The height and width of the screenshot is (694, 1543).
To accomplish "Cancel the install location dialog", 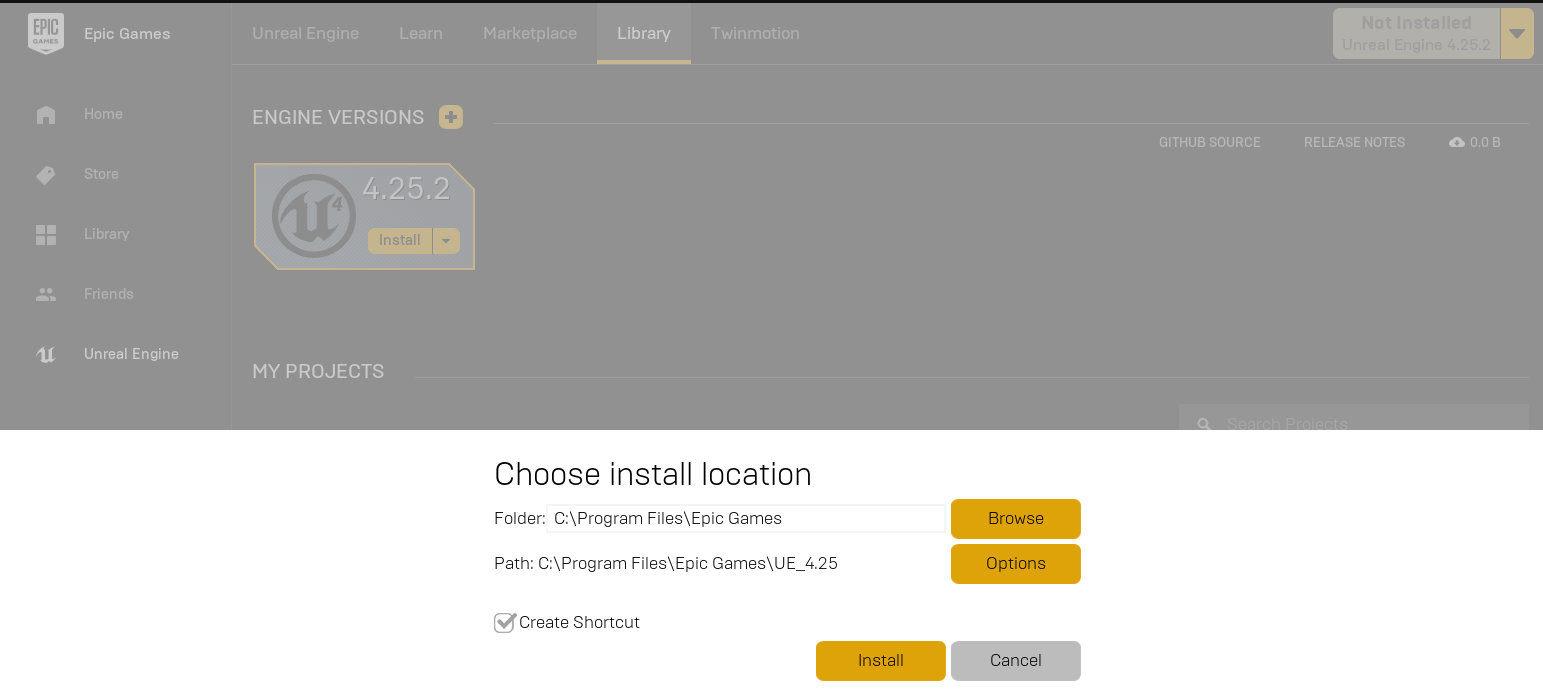I will (x=1015, y=660).
